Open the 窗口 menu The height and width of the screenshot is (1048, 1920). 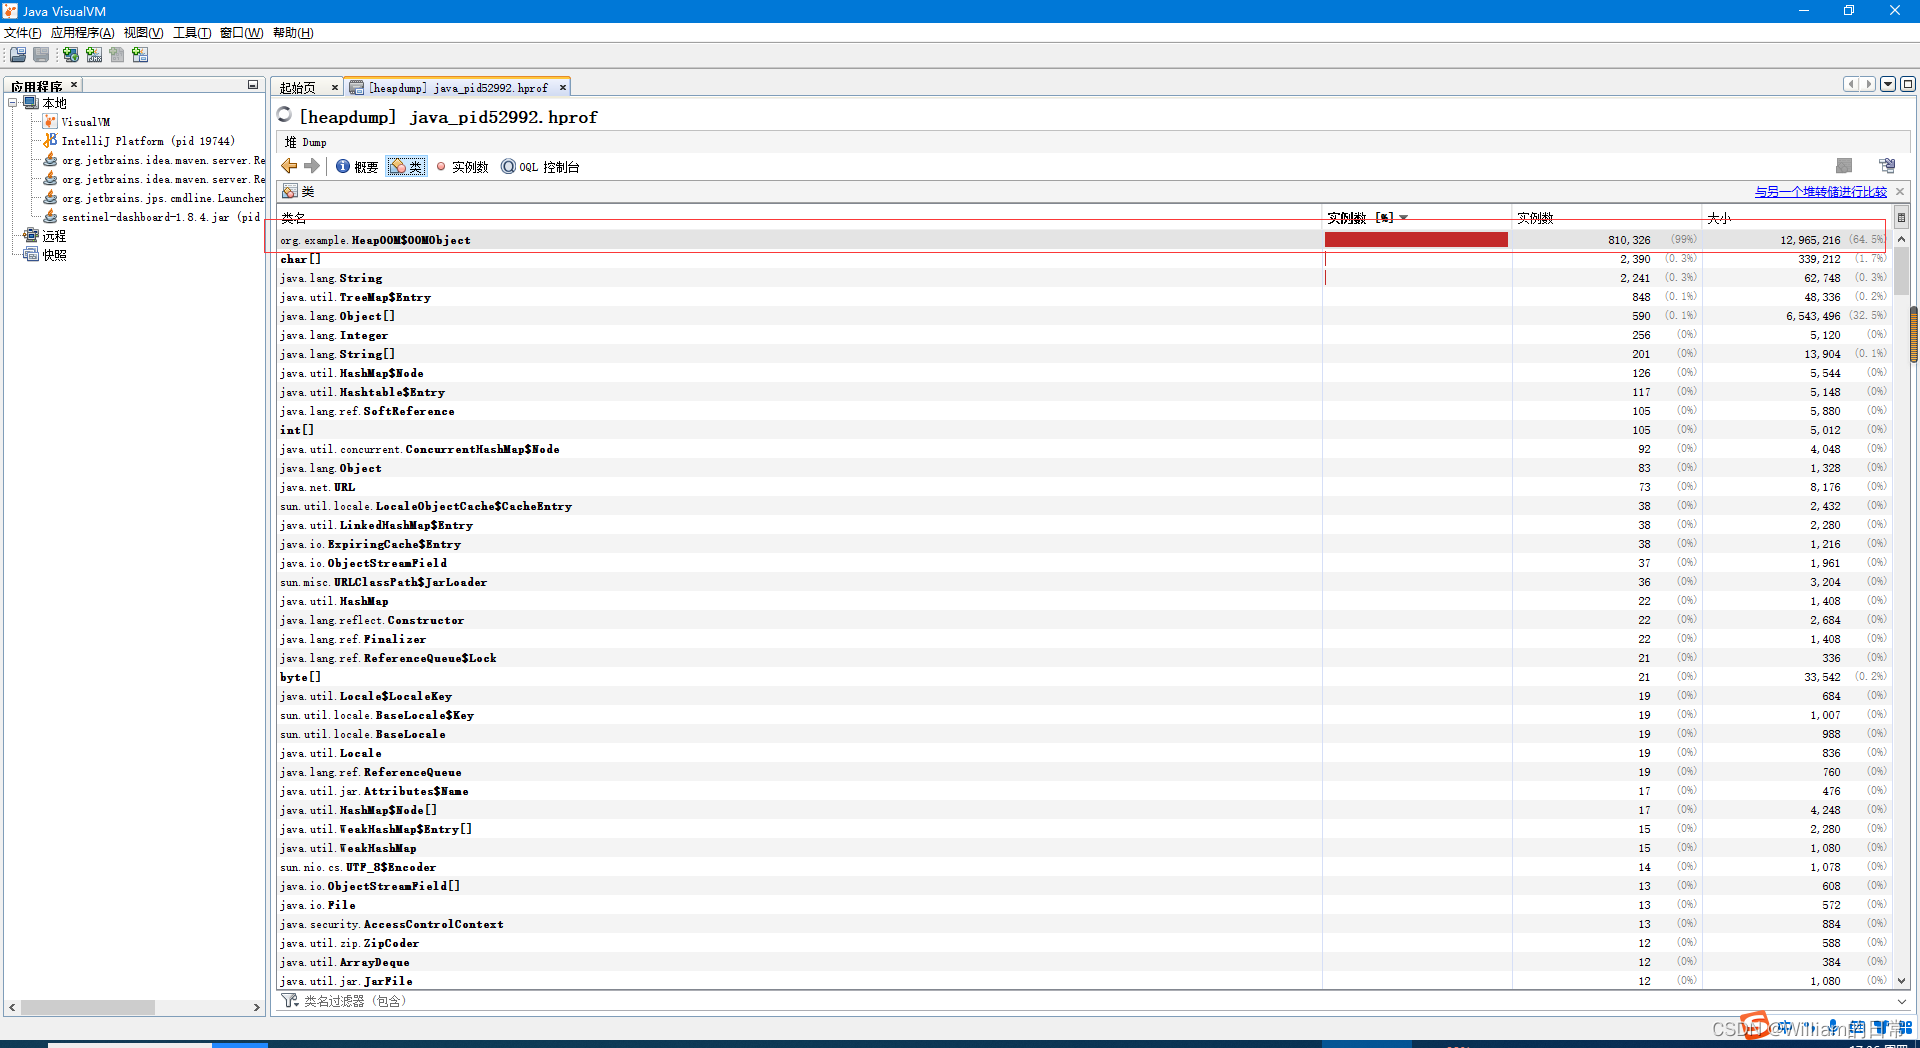(241, 33)
